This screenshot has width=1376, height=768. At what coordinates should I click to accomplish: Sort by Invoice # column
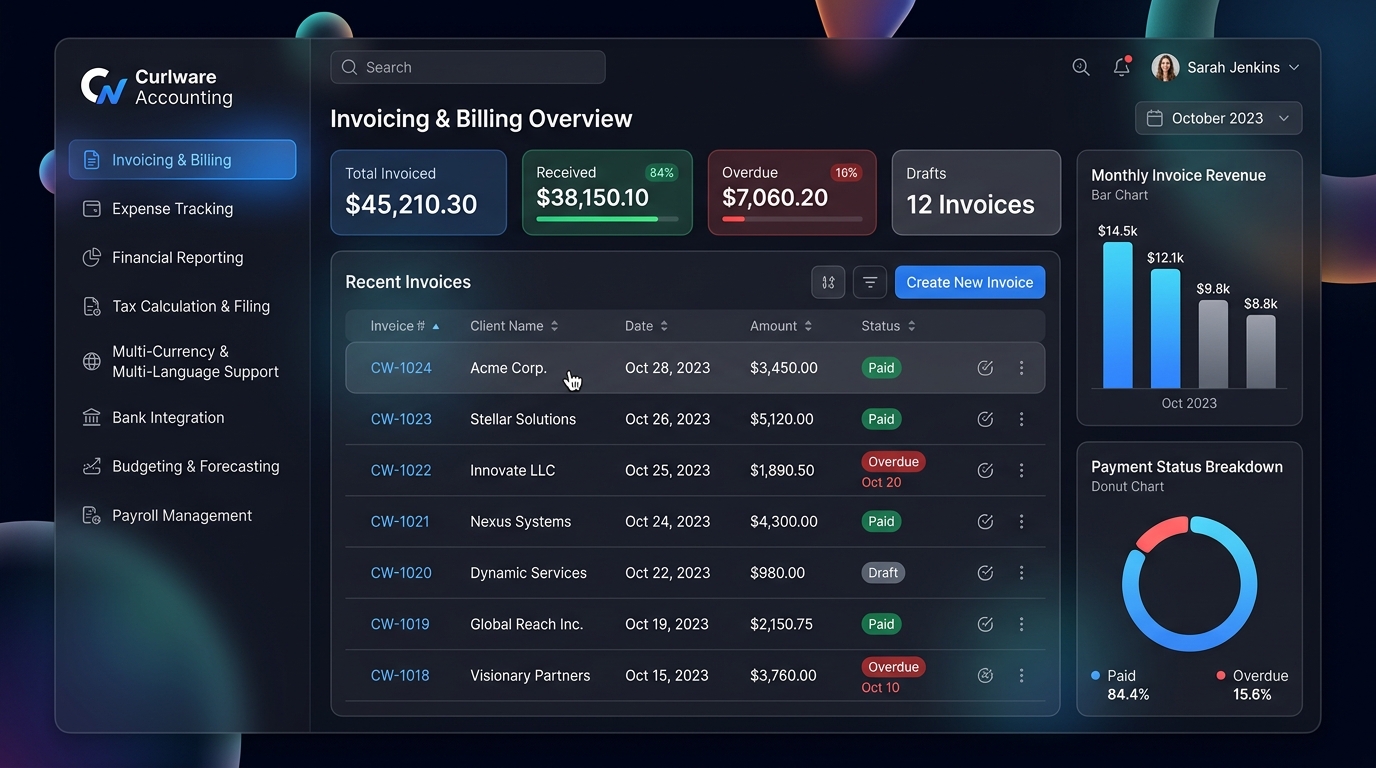click(405, 326)
